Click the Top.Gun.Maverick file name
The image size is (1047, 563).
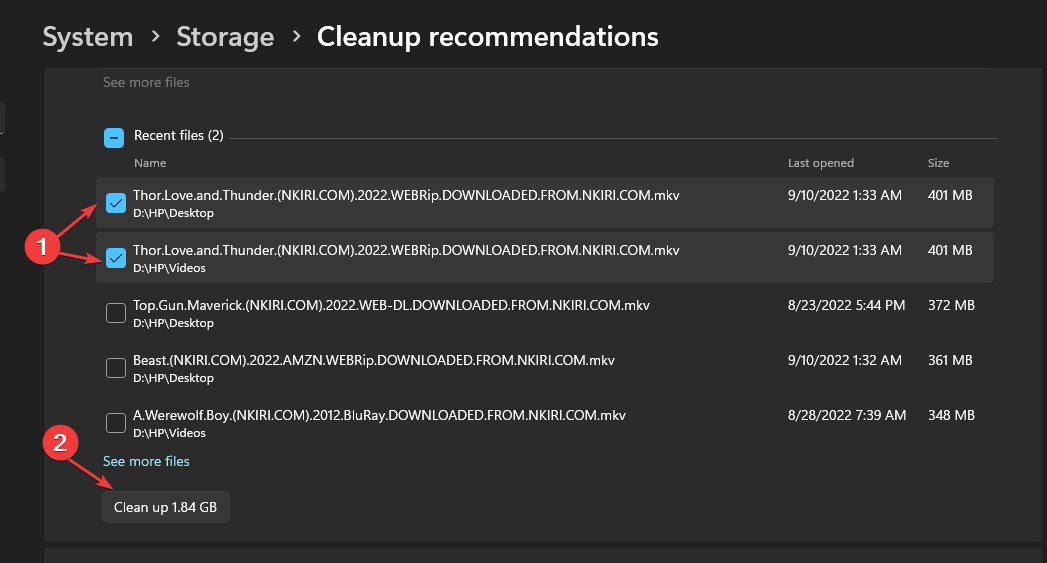tap(391, 305)
